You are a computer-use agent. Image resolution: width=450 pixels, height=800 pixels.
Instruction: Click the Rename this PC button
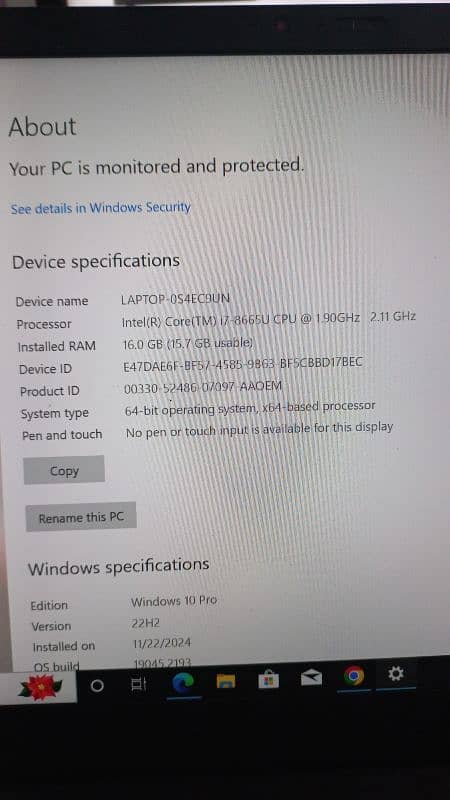tap(81, 517)
